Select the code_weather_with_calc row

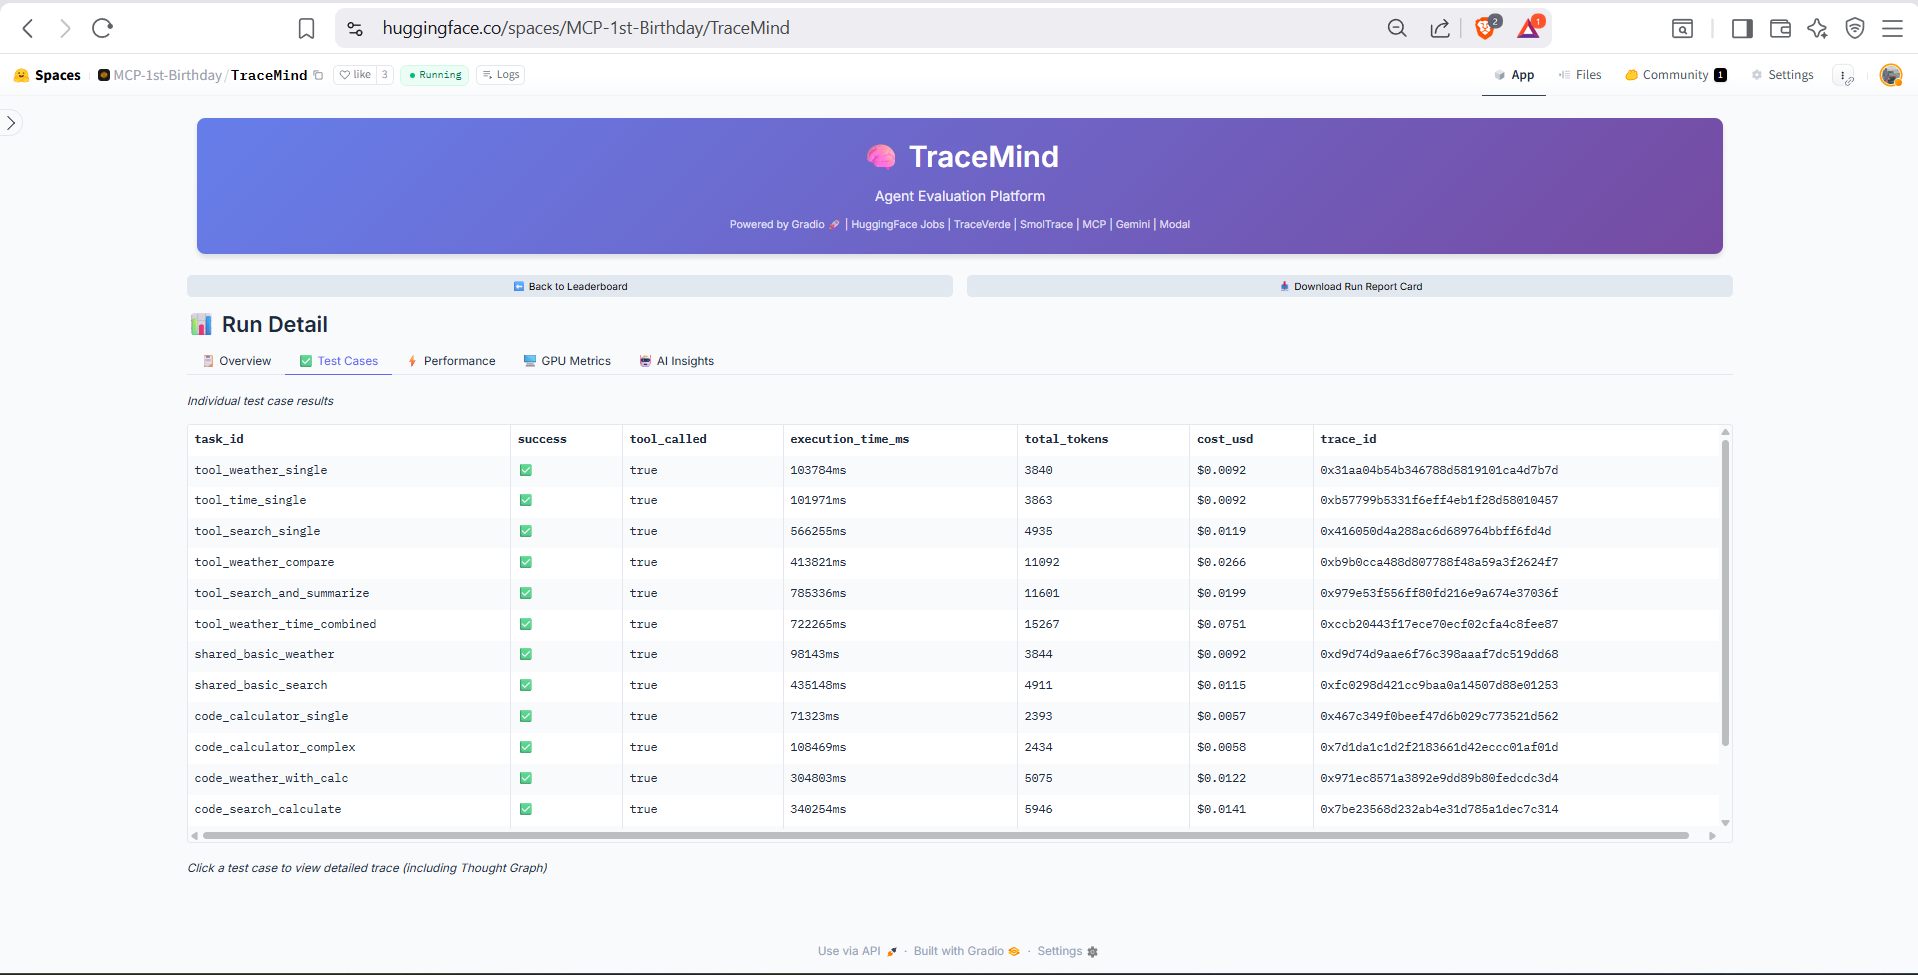point(954,778)
